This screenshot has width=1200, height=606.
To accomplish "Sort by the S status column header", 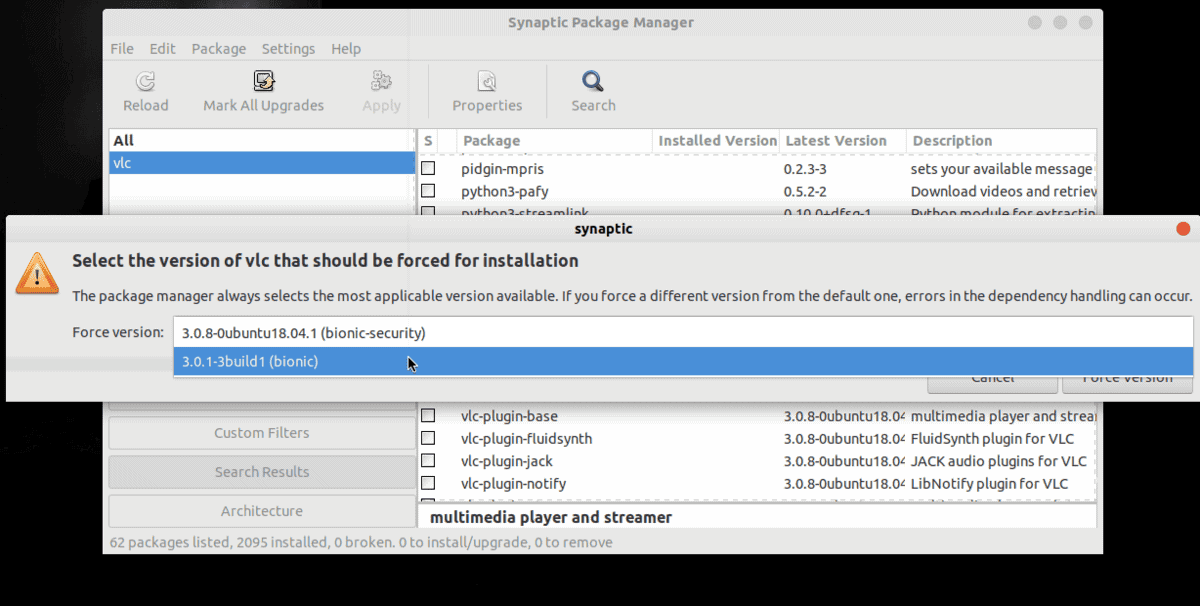I will pyautogui.click(x=428, y=141).
